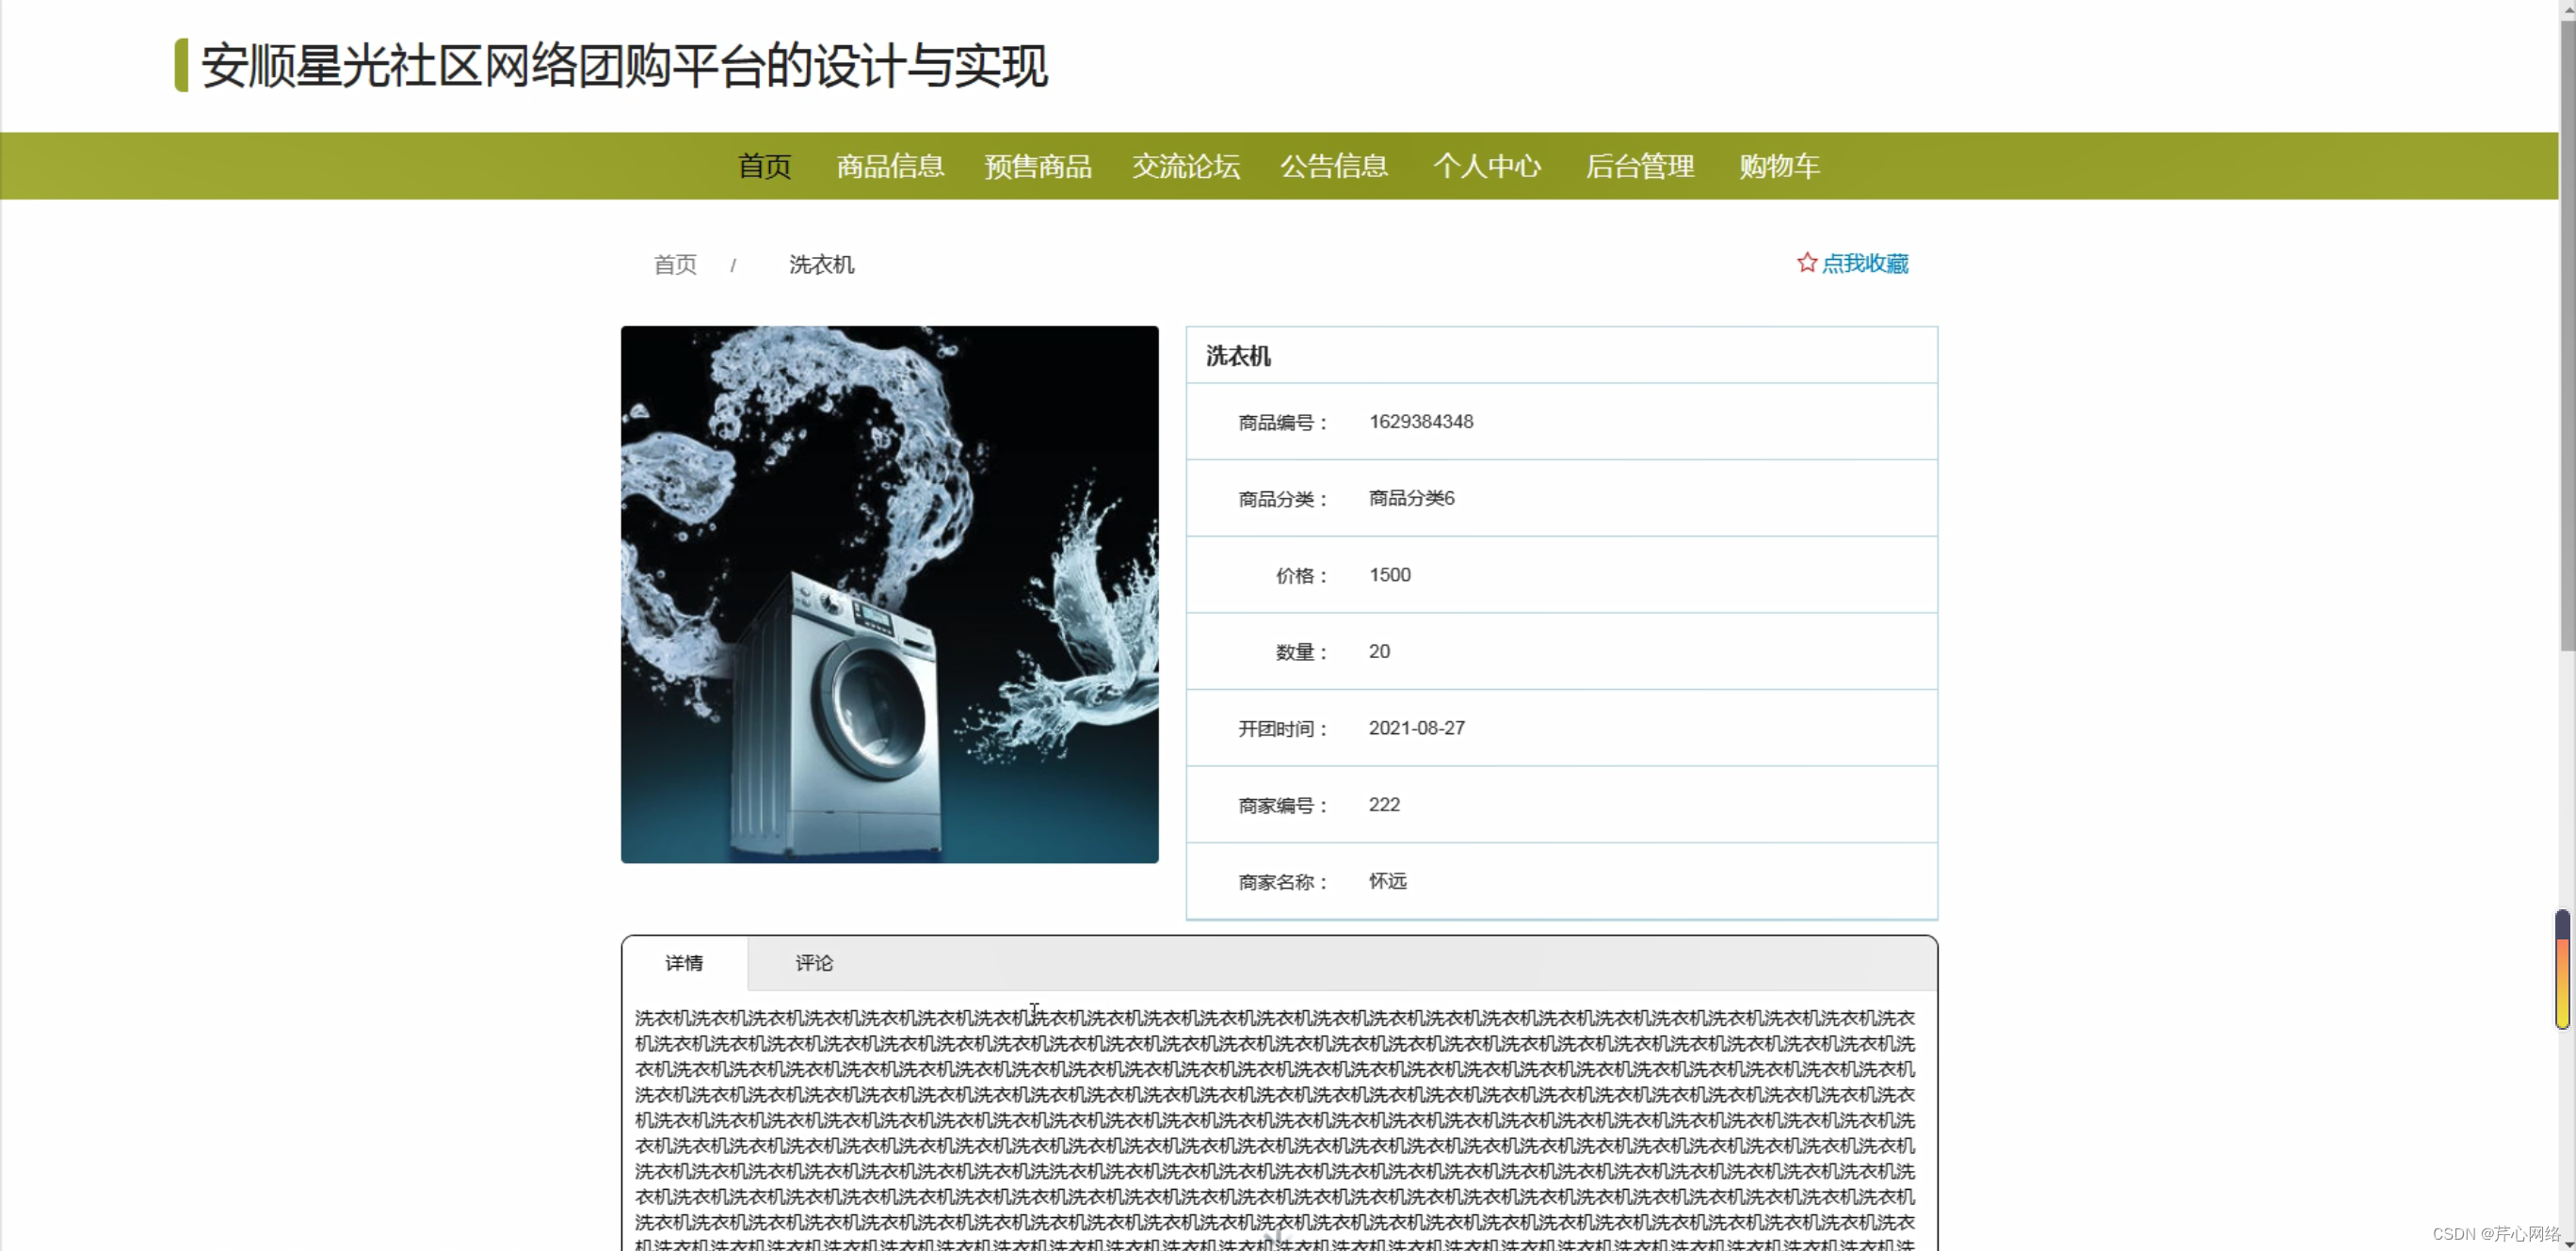
Task: Open the 购物车 shopping cart
Action: click(1779, 166)
